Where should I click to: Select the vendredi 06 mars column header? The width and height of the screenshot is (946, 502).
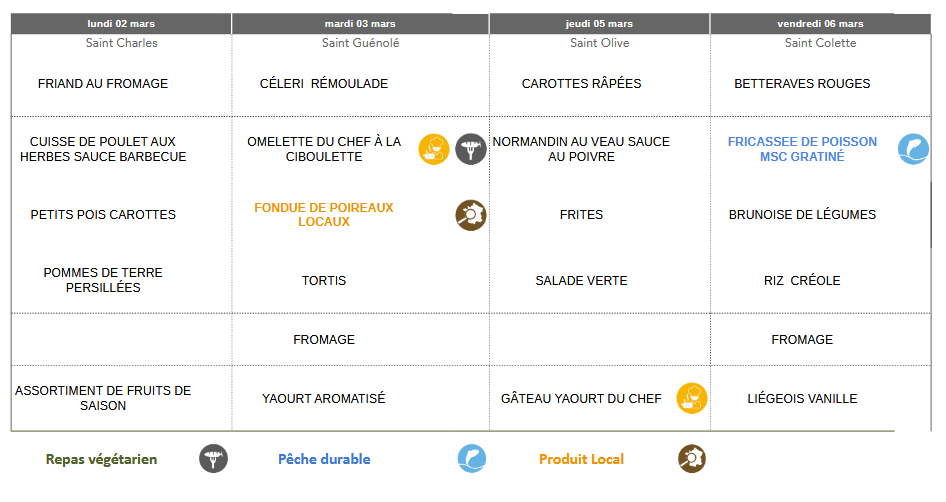[820, 24]
